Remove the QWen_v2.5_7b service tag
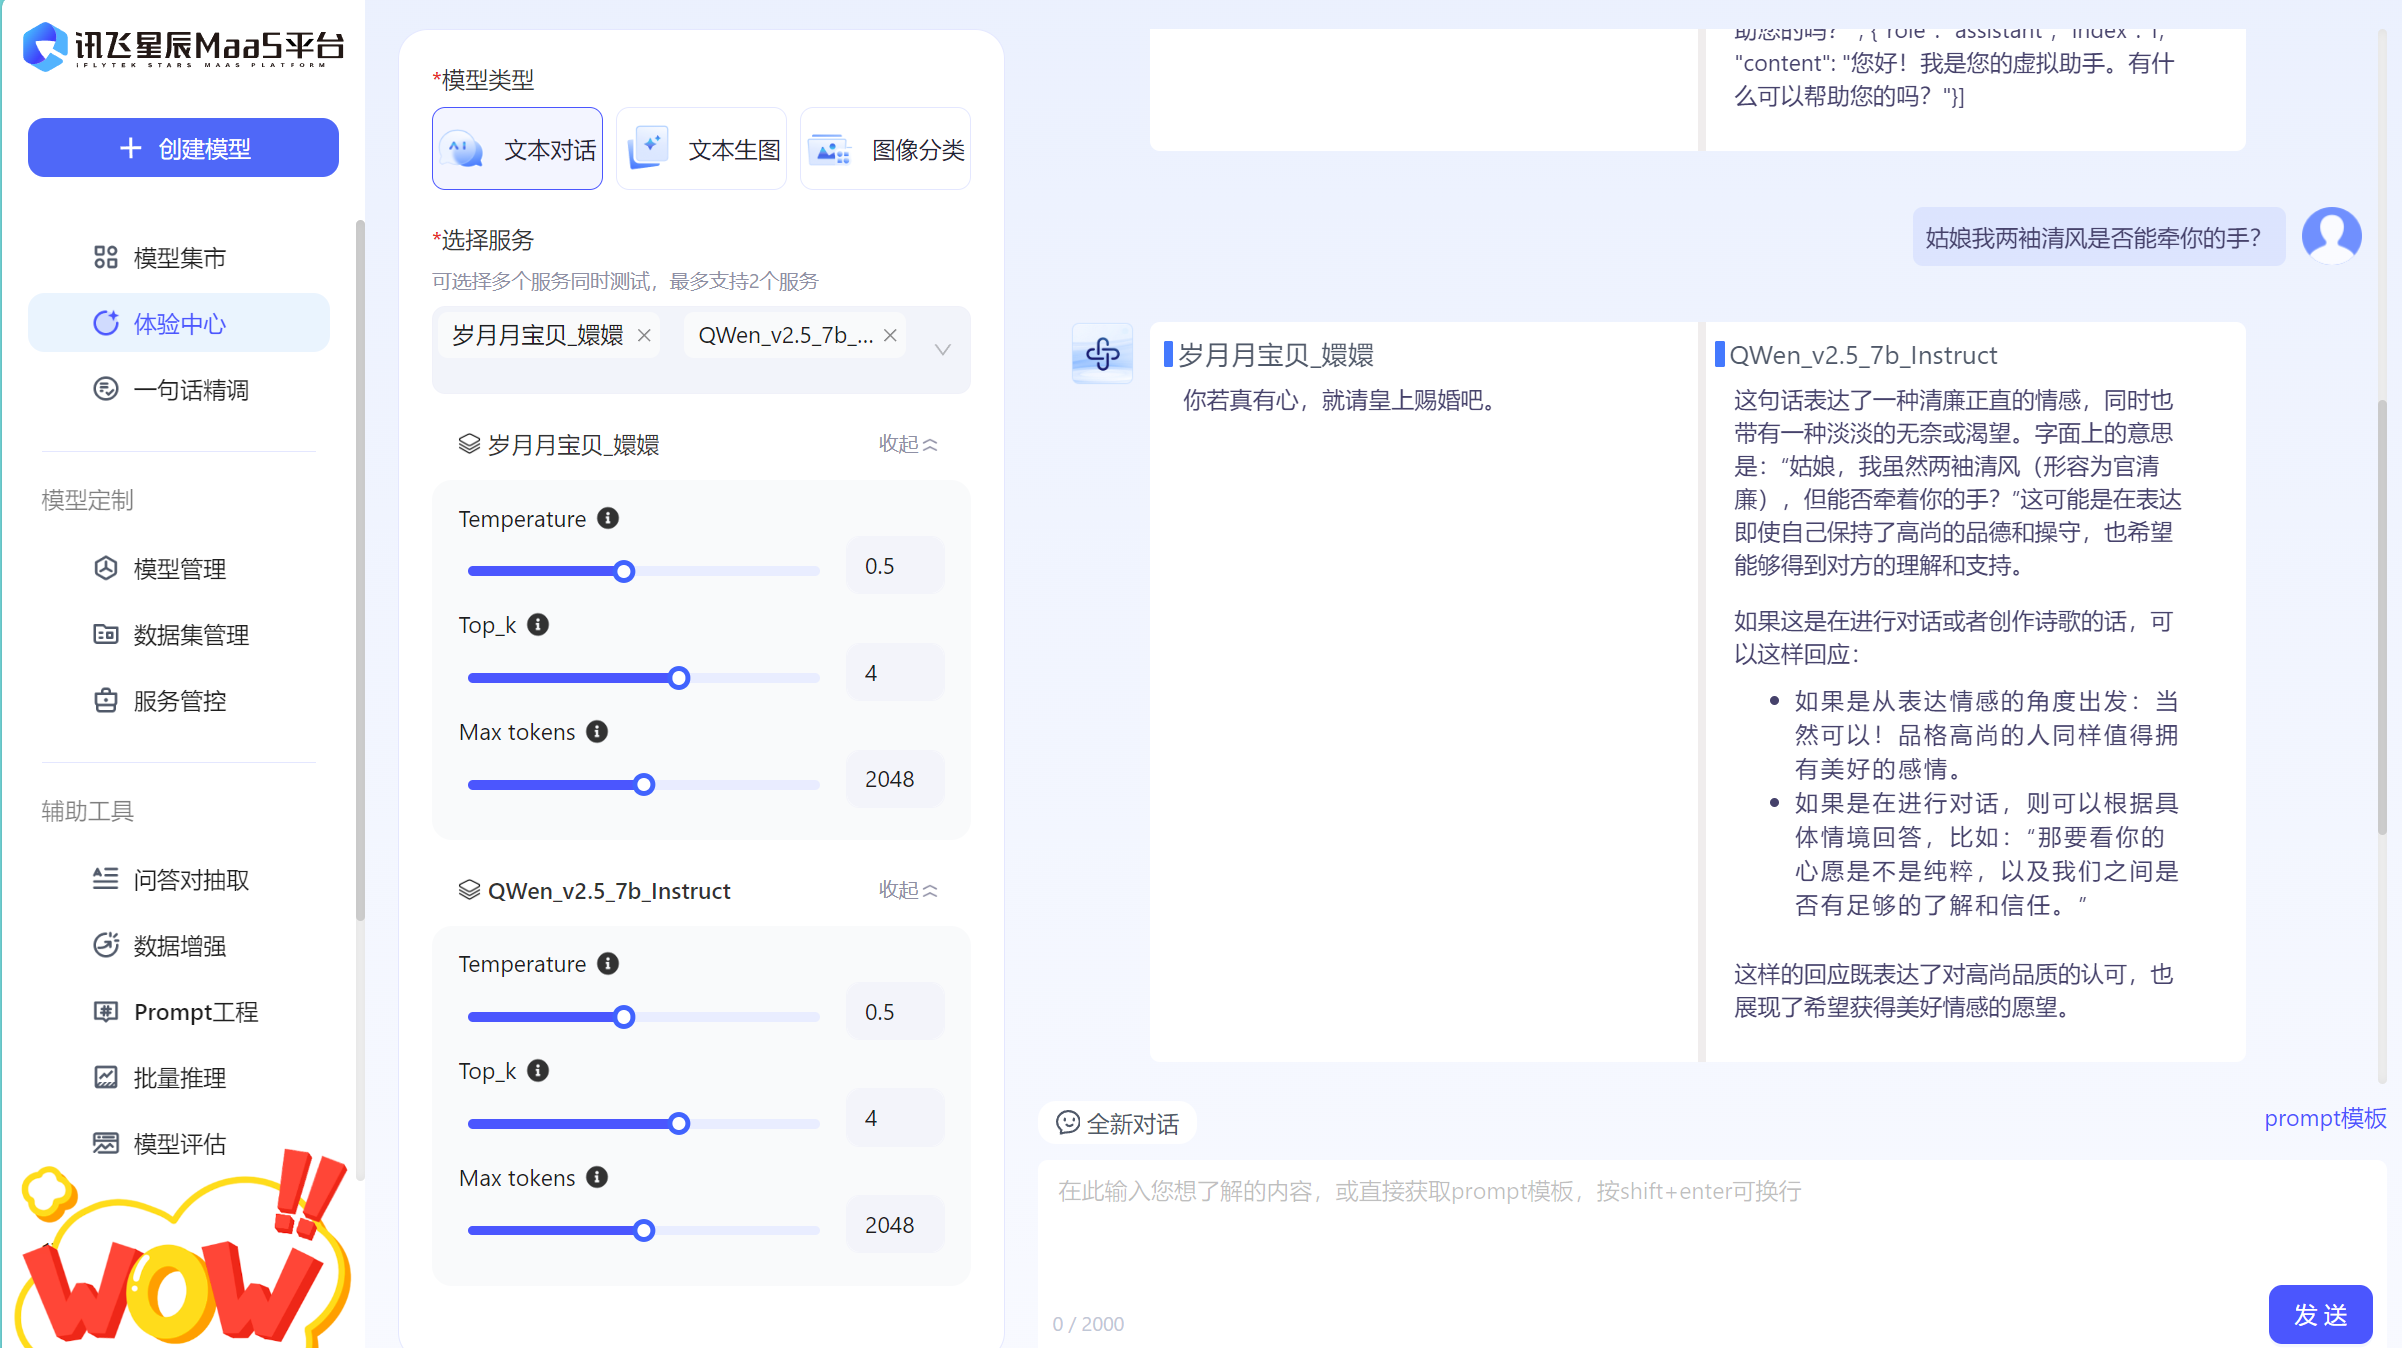This screenshot has width=2402, height=1348. pyautogui.click(x=890, y=335)
